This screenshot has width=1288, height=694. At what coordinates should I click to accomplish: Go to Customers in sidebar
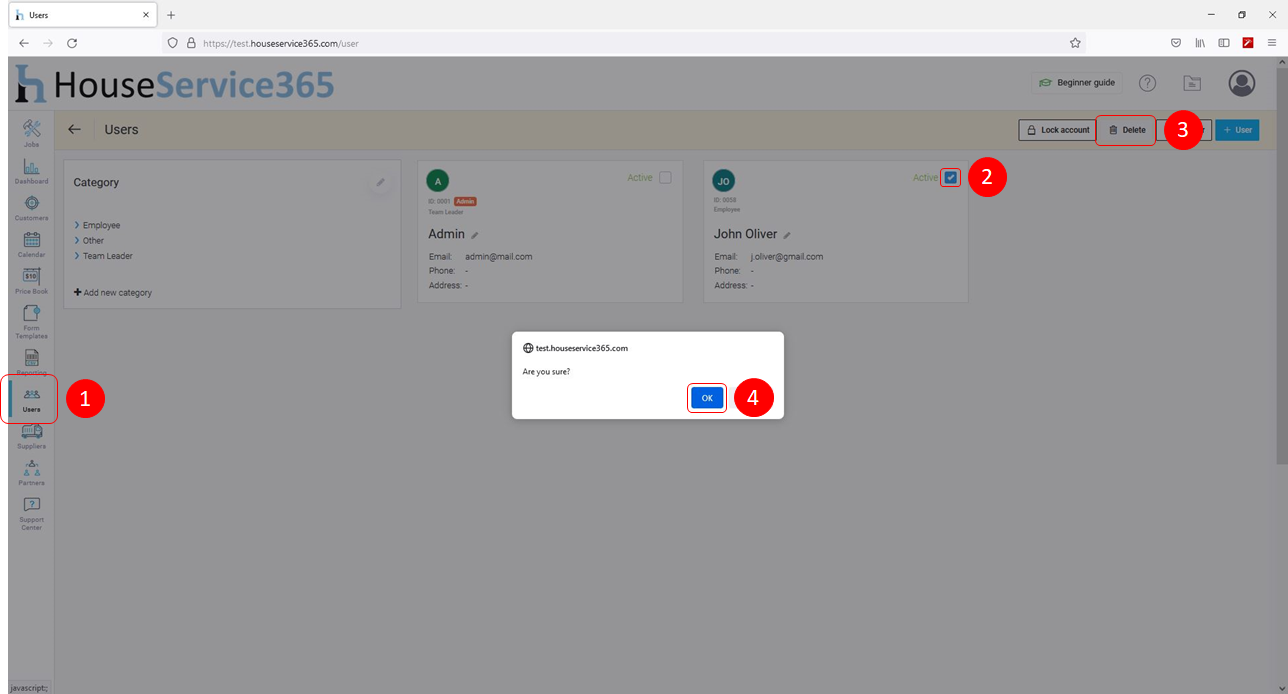click(x=31, y=208)
